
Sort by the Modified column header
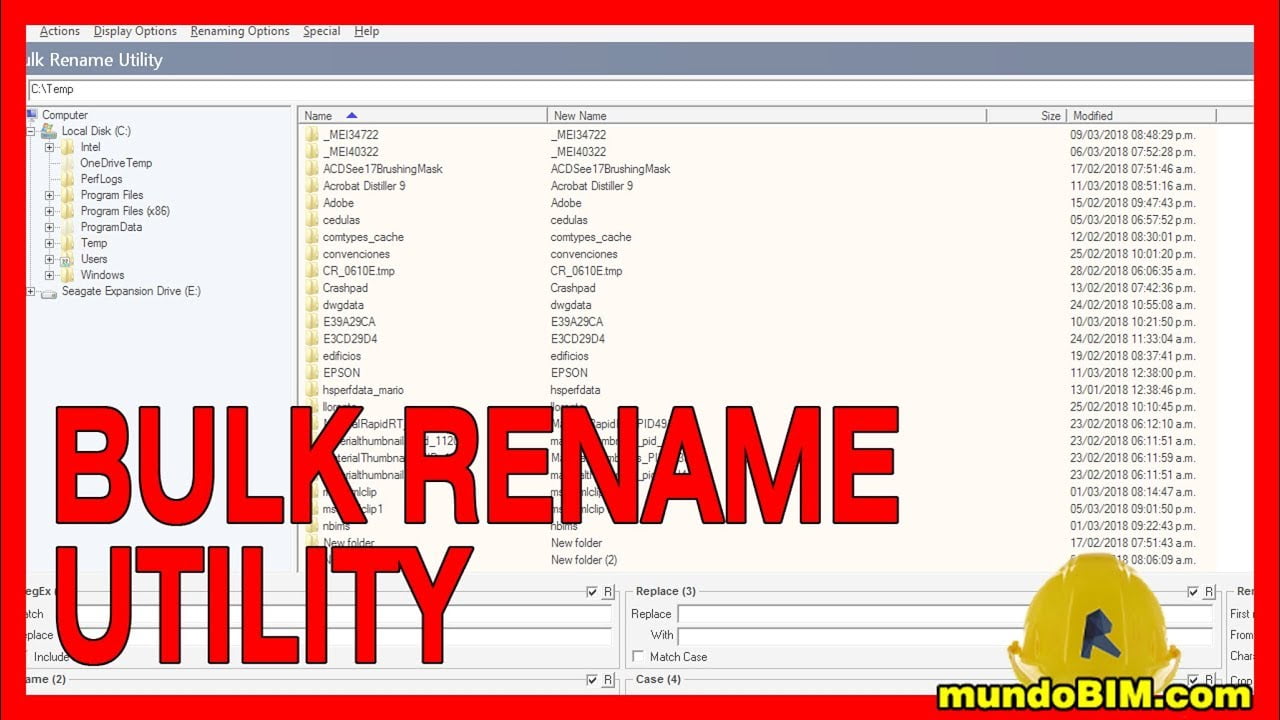click(1141, 116)
